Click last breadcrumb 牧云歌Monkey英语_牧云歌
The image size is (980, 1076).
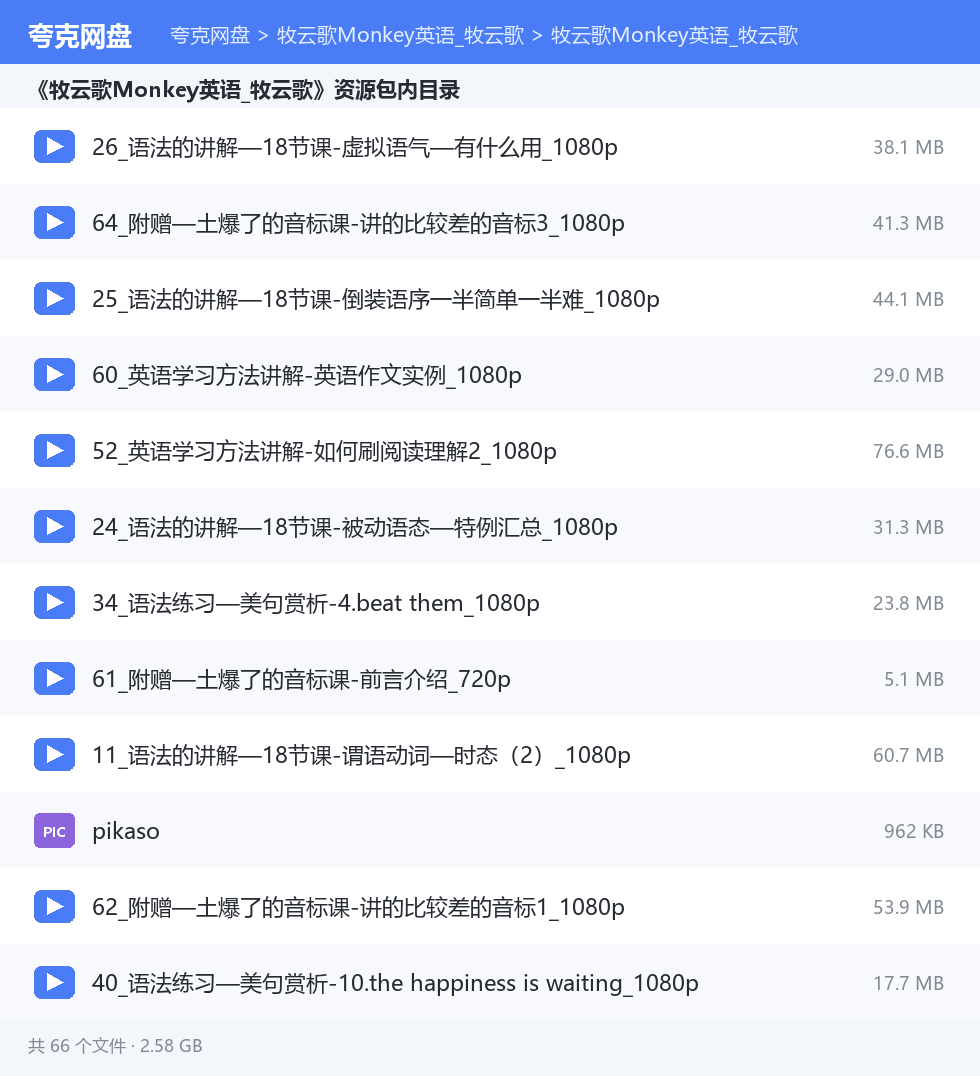click(x=675, y=35)
